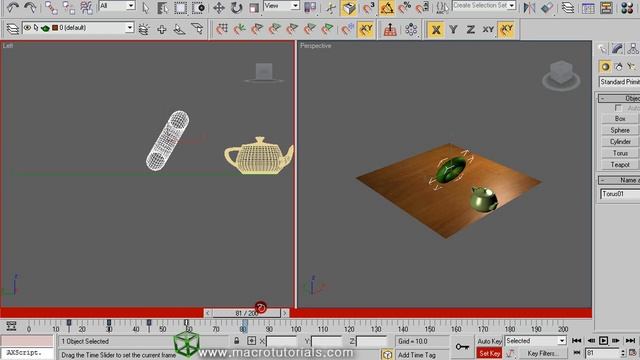Click the Autogrid icon
This screenshot has height=360, width=640.
coord(390,29)
